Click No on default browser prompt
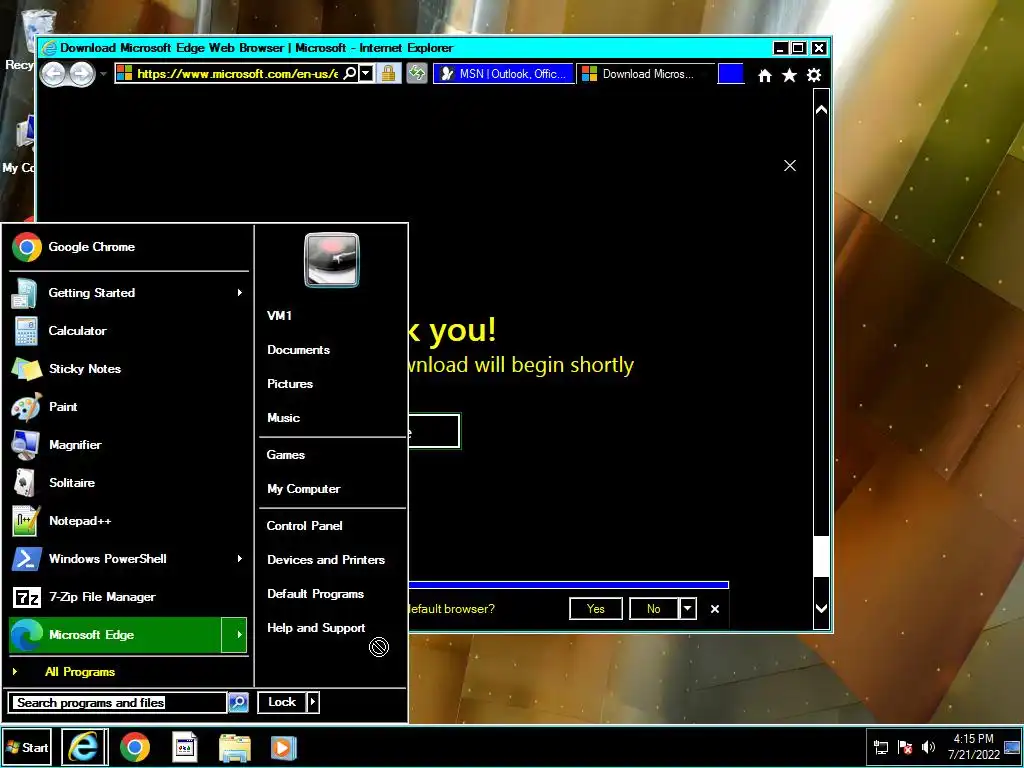 654,609
